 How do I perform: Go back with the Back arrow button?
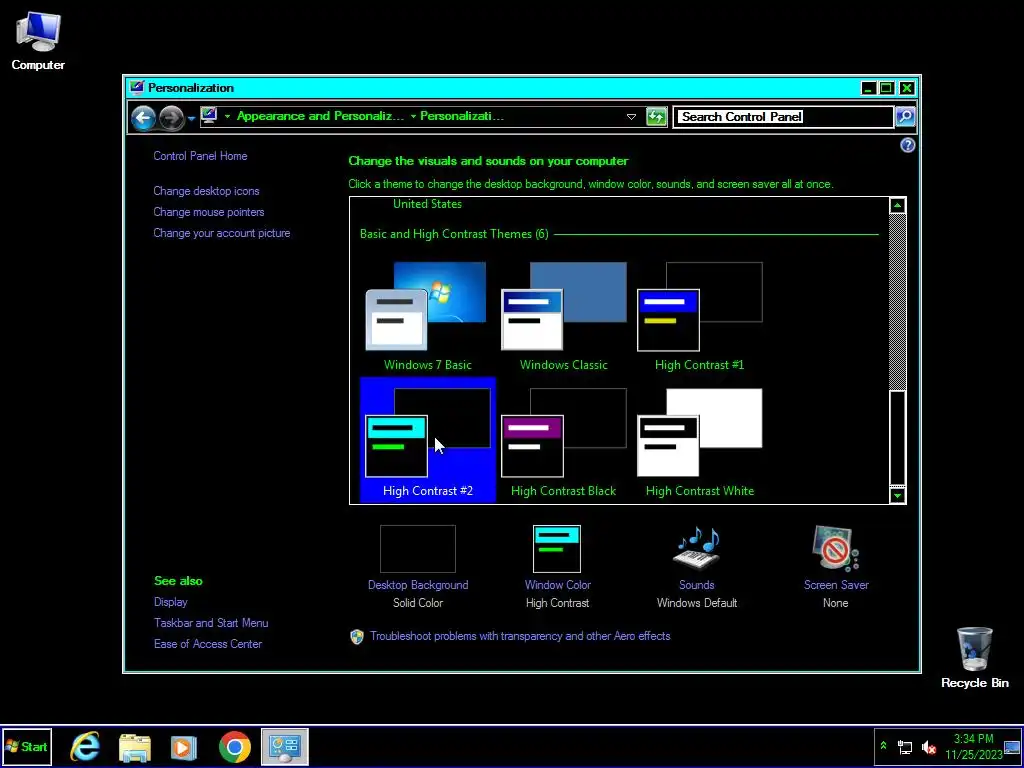[143, 118]
